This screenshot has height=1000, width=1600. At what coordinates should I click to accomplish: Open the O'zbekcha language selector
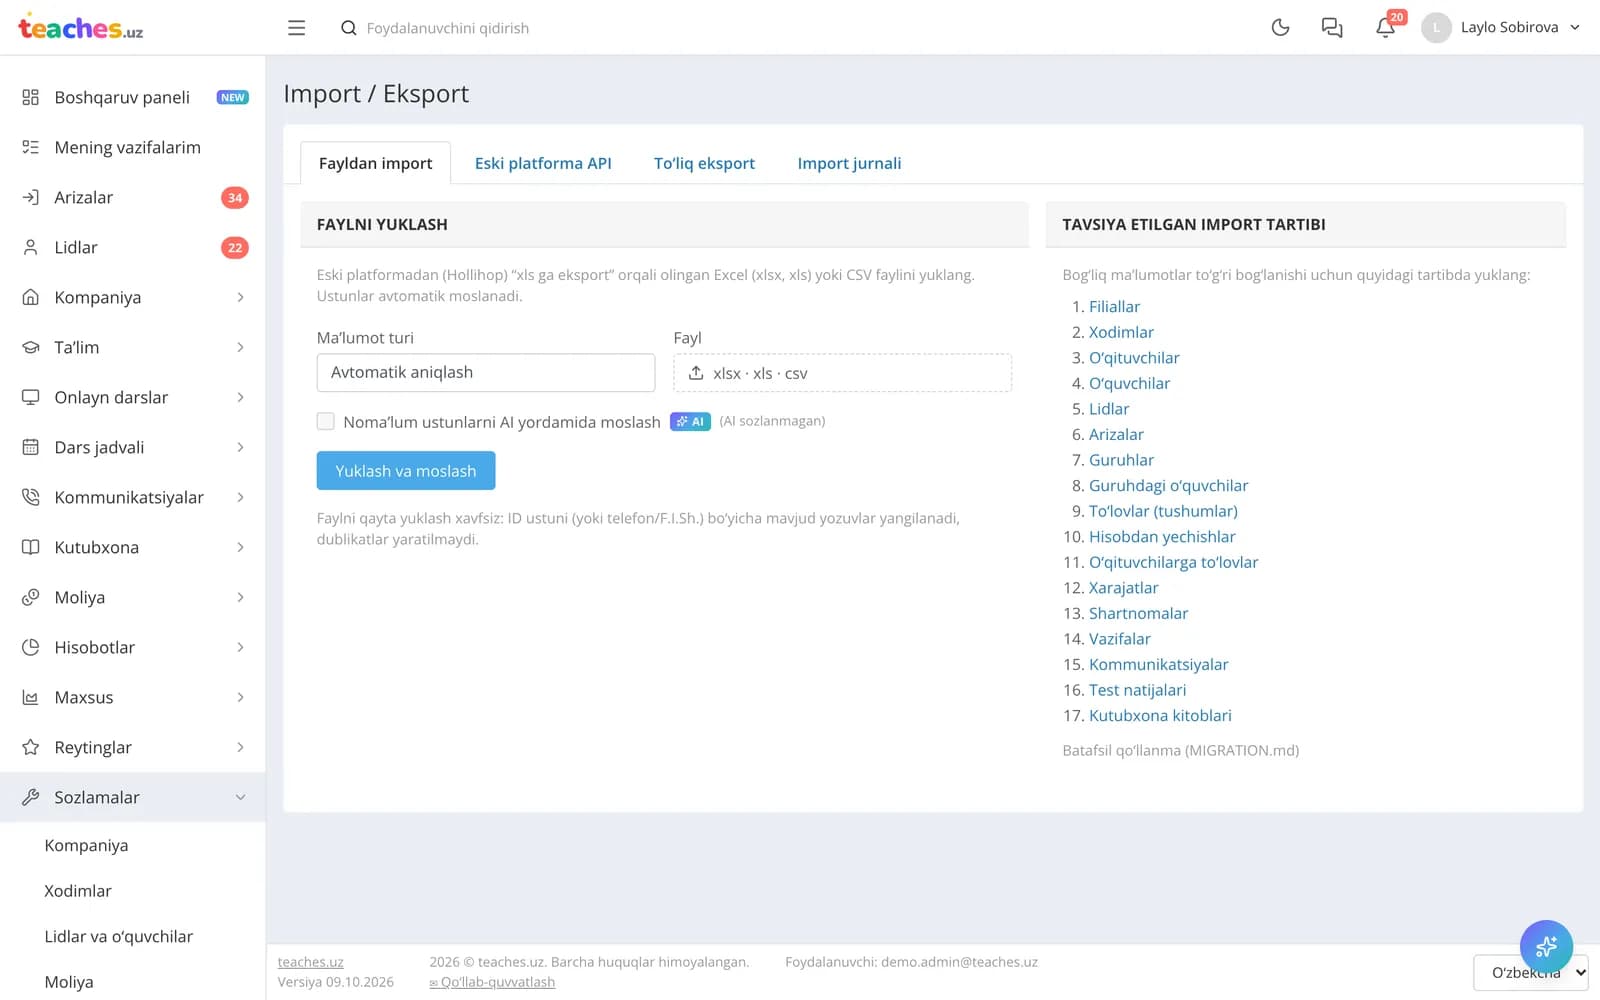[x=1531, y=972]
